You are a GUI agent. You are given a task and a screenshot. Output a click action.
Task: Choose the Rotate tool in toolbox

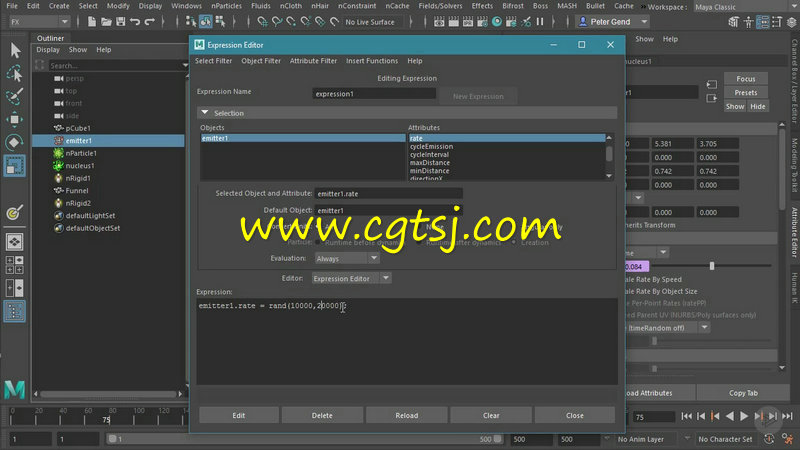14,142
